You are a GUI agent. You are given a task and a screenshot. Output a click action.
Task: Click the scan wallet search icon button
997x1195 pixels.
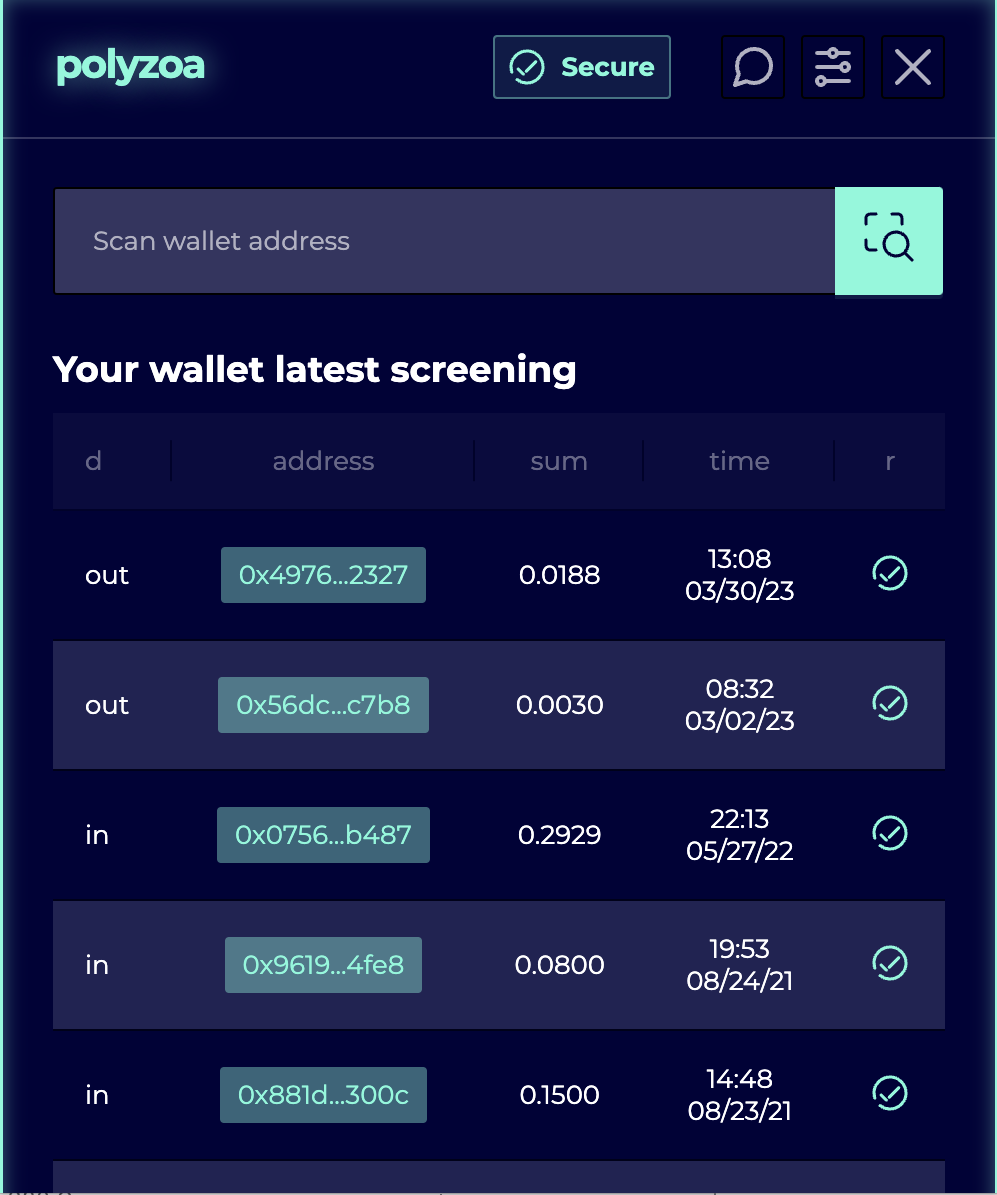(x=888, y=241)
